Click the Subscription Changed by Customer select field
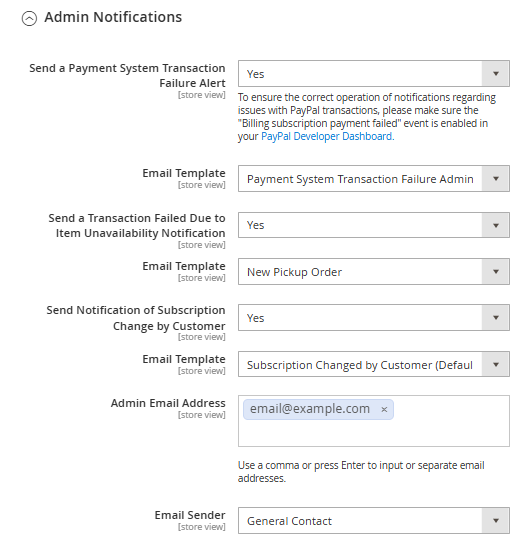Image resolution: width=522 pixels, height=547 pixels. (374, 364)
